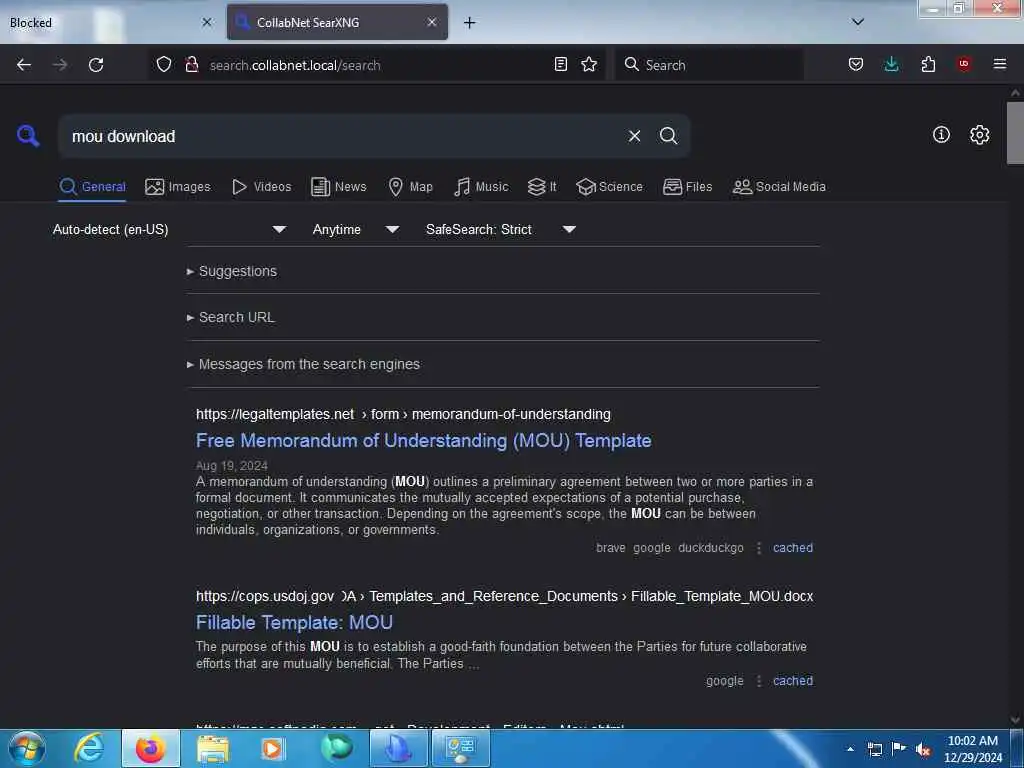
Task: Click the cops.usdoj.gov result URL
Action: [x=504, y=596]
